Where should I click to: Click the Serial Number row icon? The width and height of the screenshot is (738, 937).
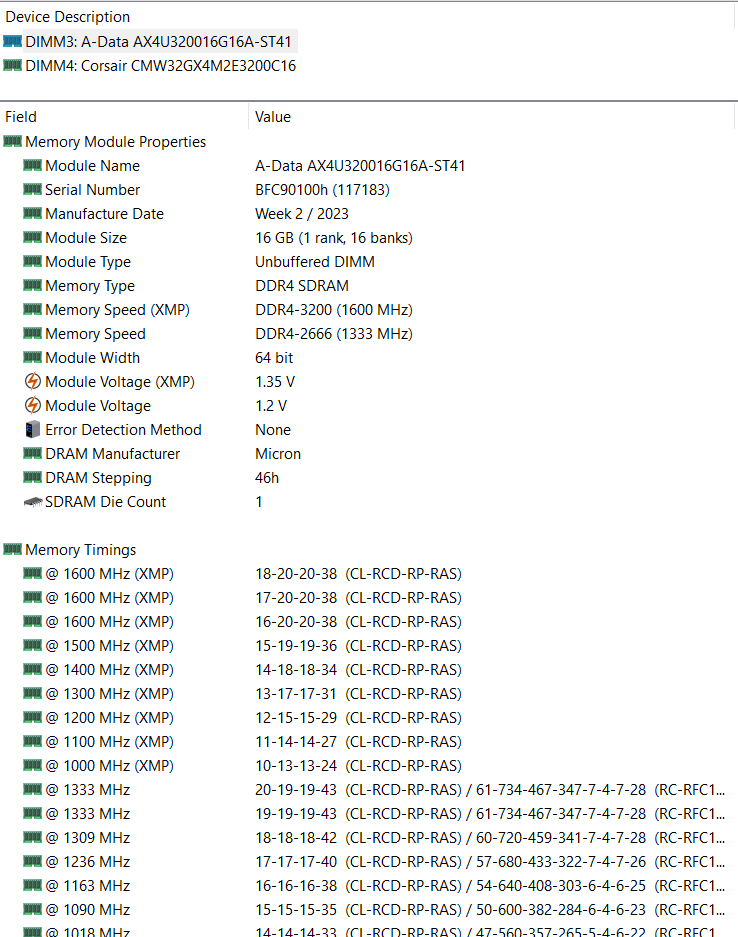pyautogui.click(x=32, y=189)
